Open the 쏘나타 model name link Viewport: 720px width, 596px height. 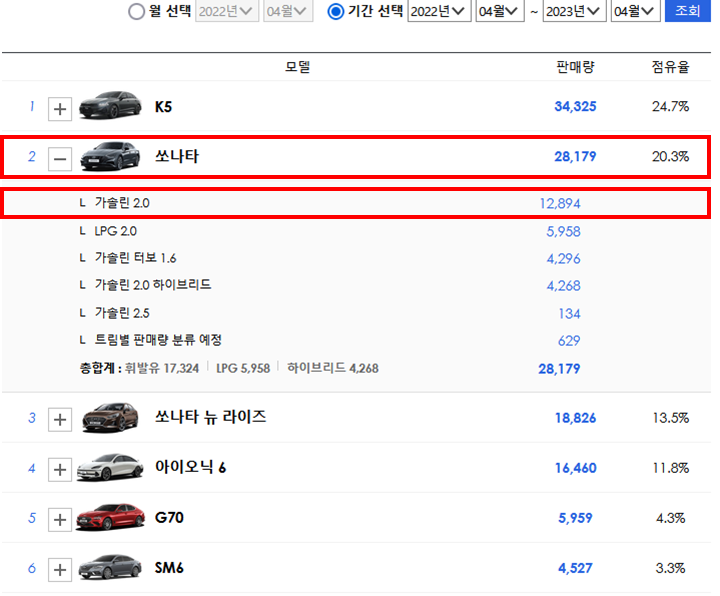tap(177, 157)
